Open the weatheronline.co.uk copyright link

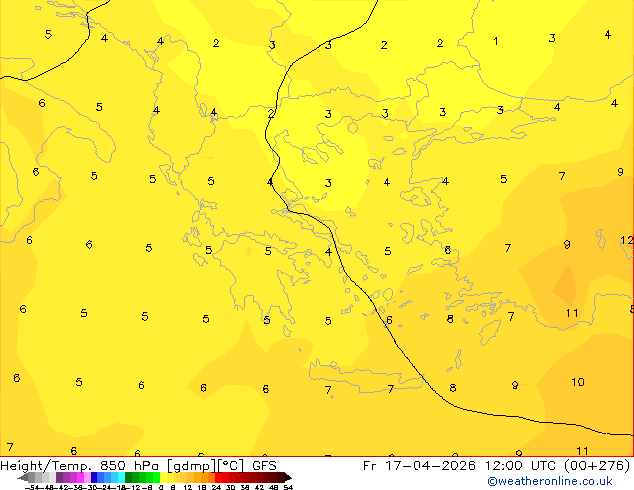click(x=550, y=481)
